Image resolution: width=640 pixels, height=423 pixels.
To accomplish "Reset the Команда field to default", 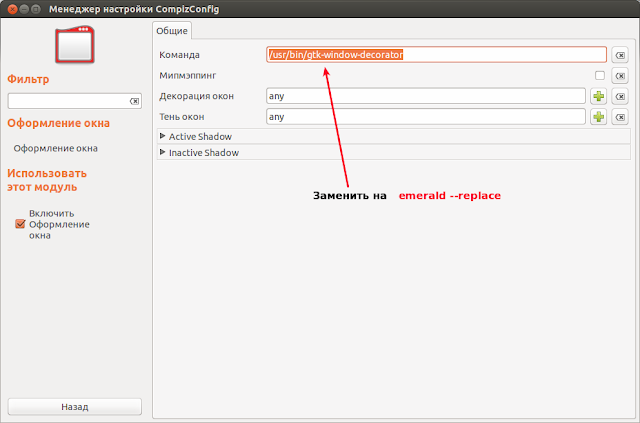I will 620,55.
